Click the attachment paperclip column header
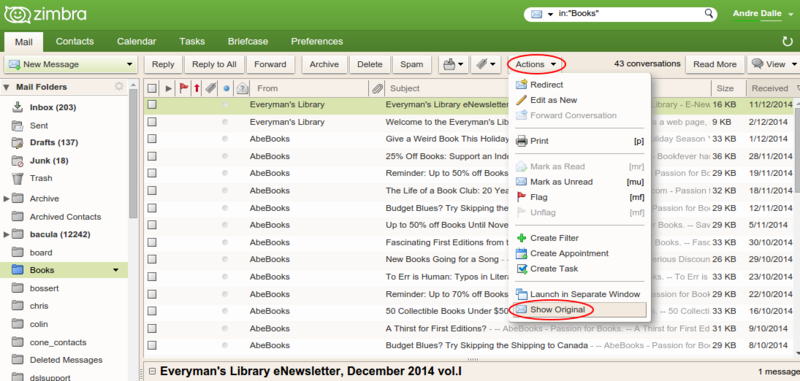 click(377, 88)
